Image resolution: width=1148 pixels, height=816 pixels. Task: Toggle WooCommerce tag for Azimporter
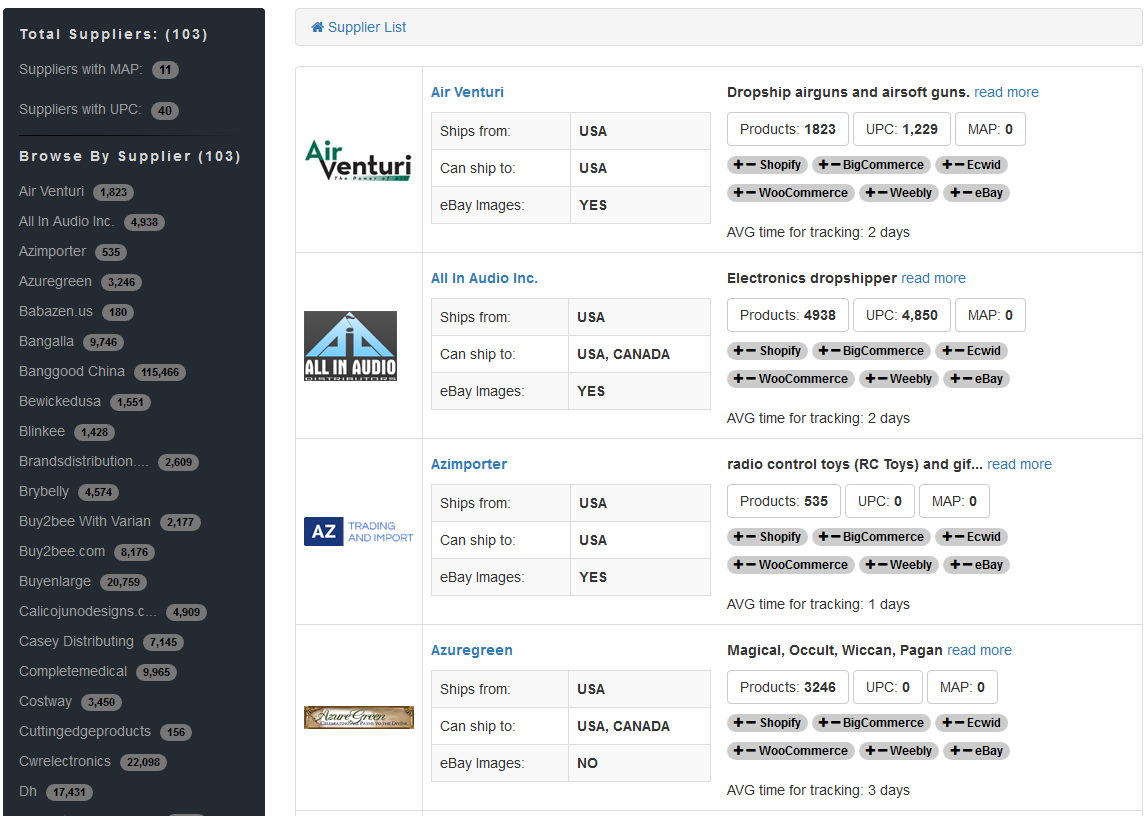tap(790, 565)
